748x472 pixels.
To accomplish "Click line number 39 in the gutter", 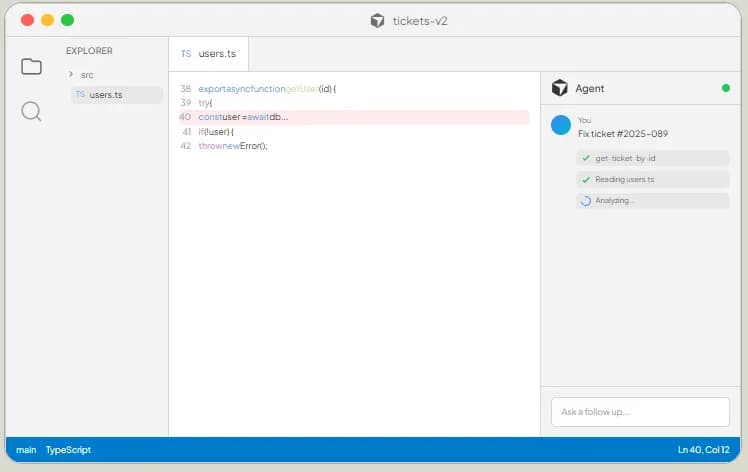I will [186, 103].
